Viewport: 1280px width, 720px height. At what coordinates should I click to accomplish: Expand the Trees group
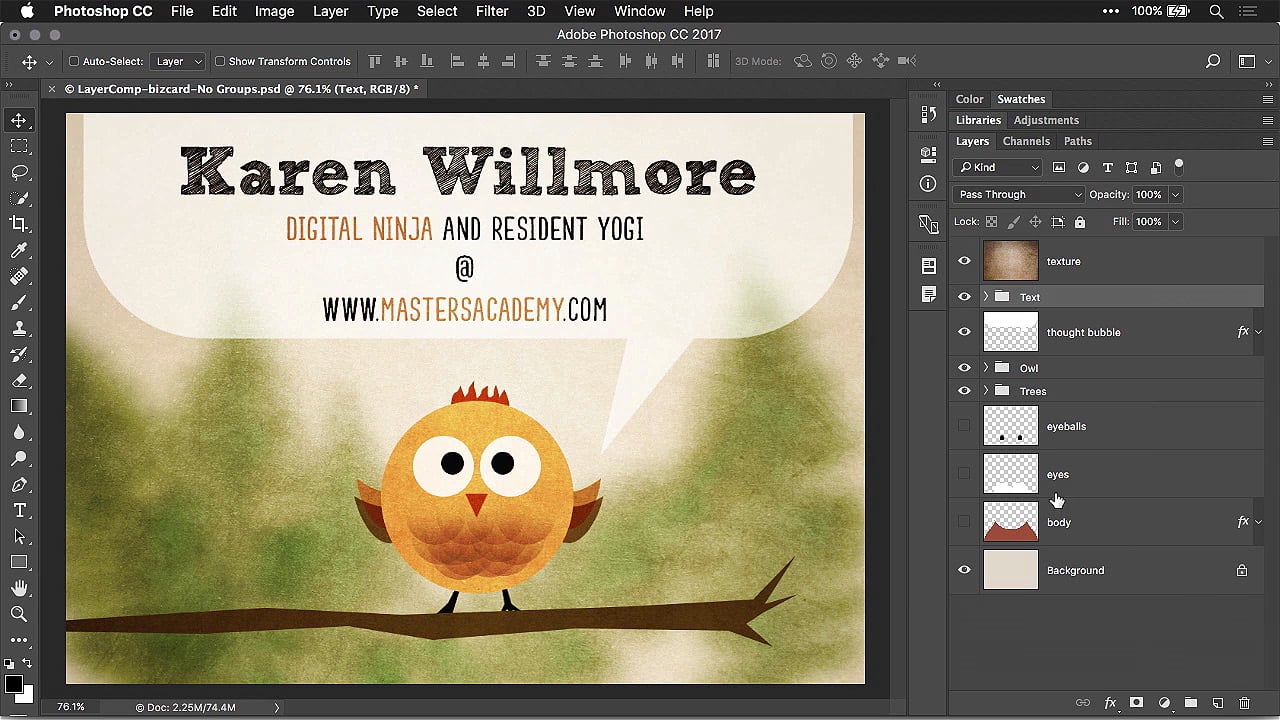click(x=986, y=391)
